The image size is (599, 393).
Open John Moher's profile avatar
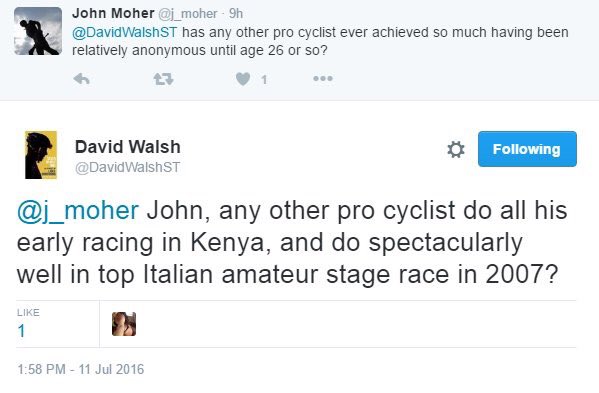(x=38, y=31)
